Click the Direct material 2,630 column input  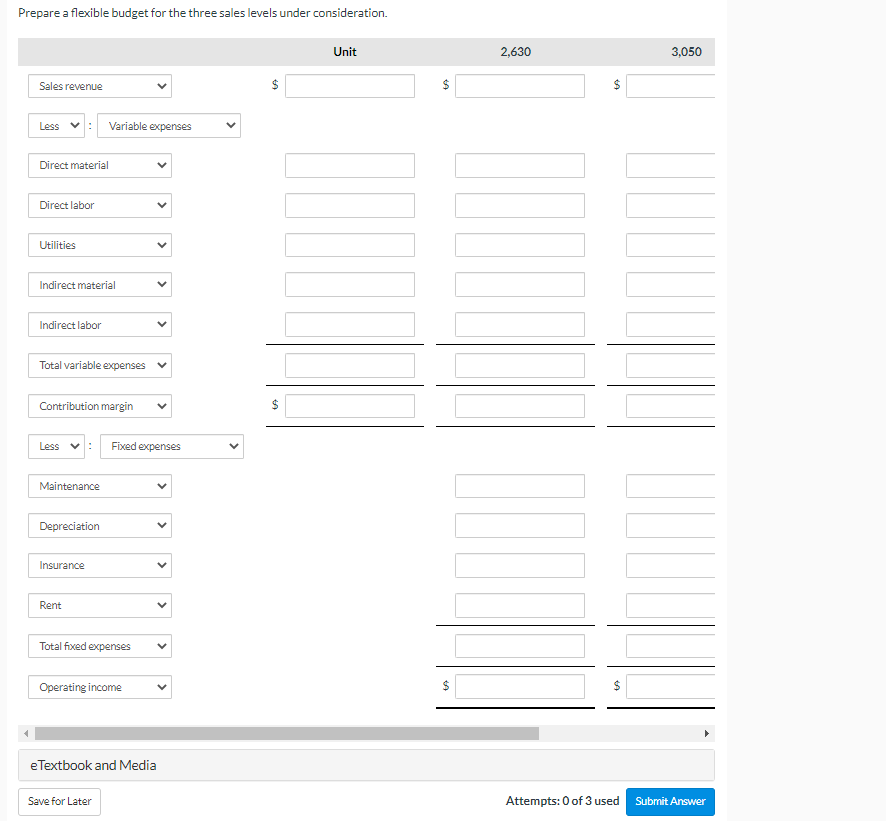coord(520,166)
